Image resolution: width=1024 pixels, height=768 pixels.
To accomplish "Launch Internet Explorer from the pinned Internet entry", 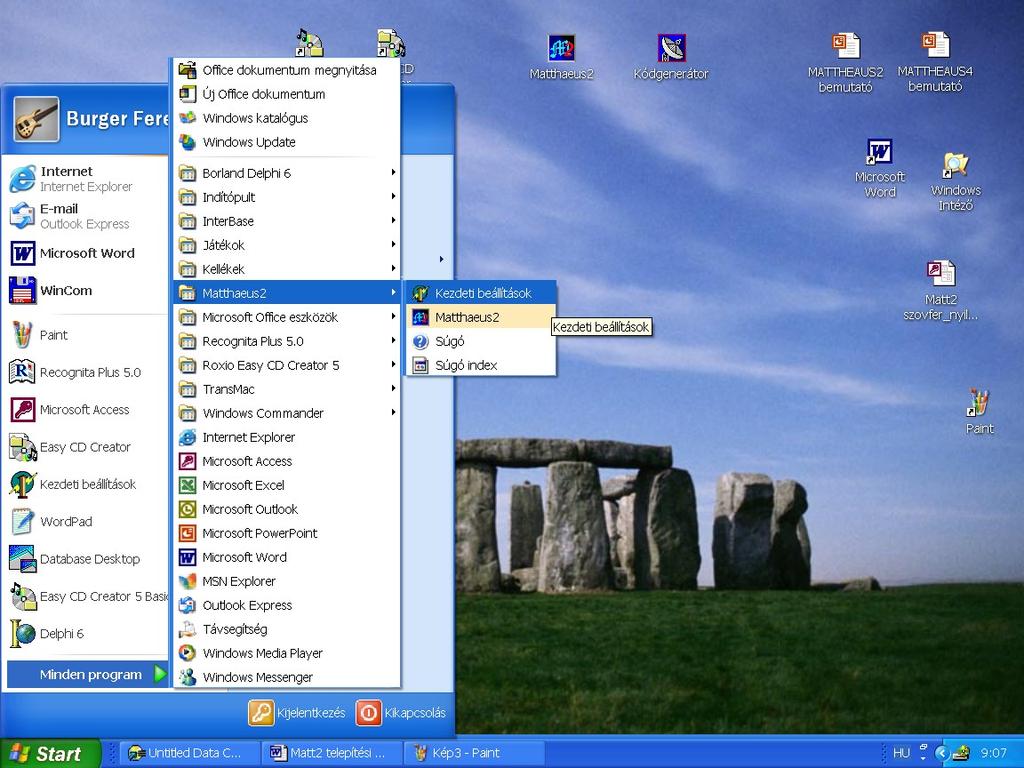I will 86,179.
